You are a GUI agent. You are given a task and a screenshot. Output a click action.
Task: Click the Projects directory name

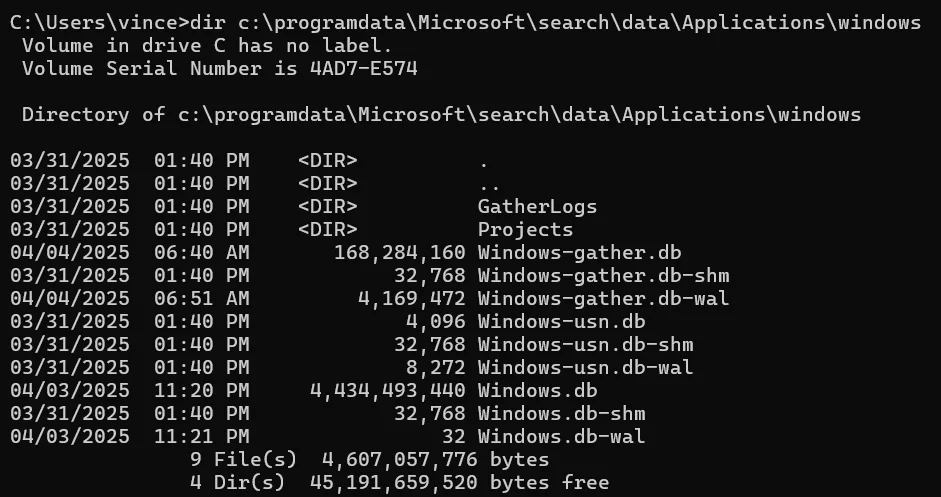pyautogui.click(x=525, y=229)
